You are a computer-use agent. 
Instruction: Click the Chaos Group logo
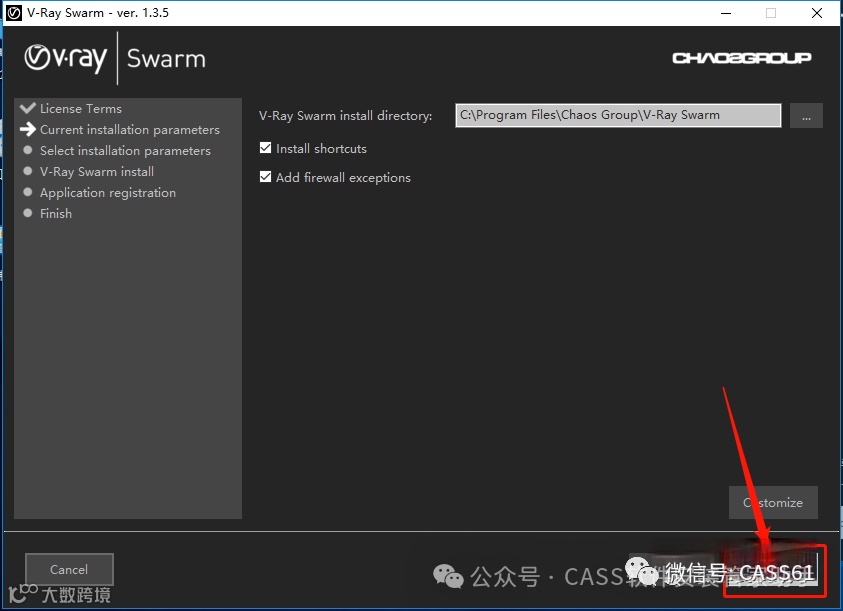pos(741,58)
